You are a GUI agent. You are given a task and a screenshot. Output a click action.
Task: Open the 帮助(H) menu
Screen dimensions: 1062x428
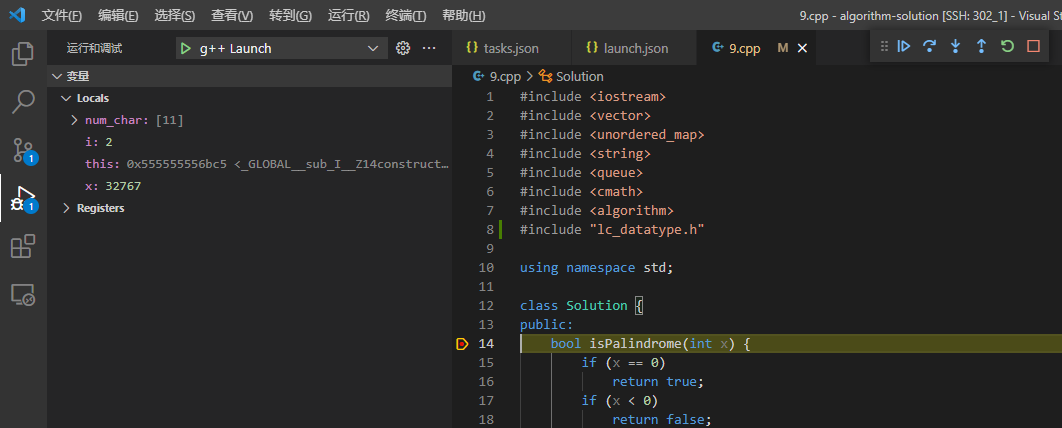(x=463, y=16)
